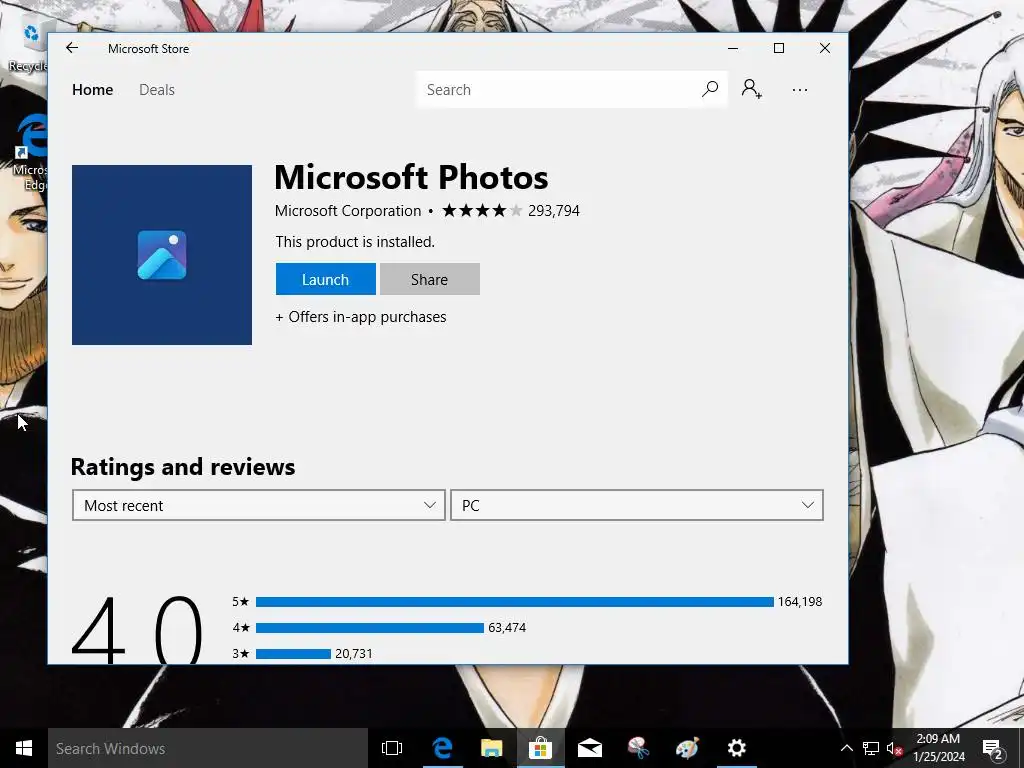Click the 4-star rating bar

point(370,628)
